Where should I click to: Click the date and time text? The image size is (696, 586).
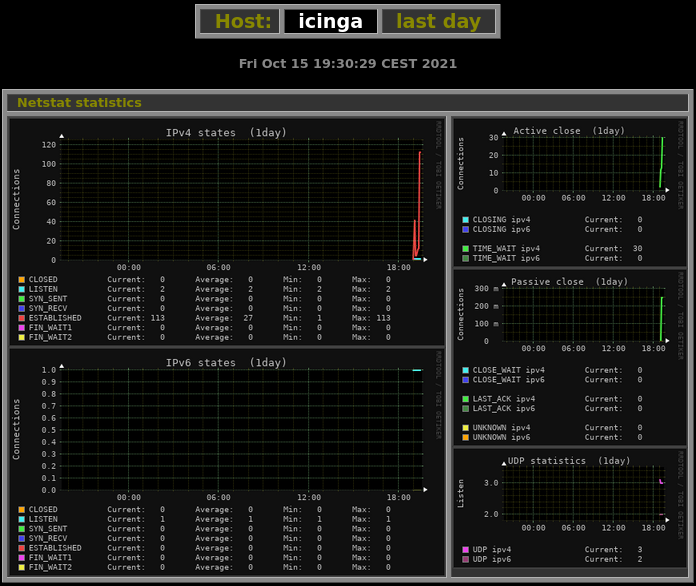tap(347, 64)
